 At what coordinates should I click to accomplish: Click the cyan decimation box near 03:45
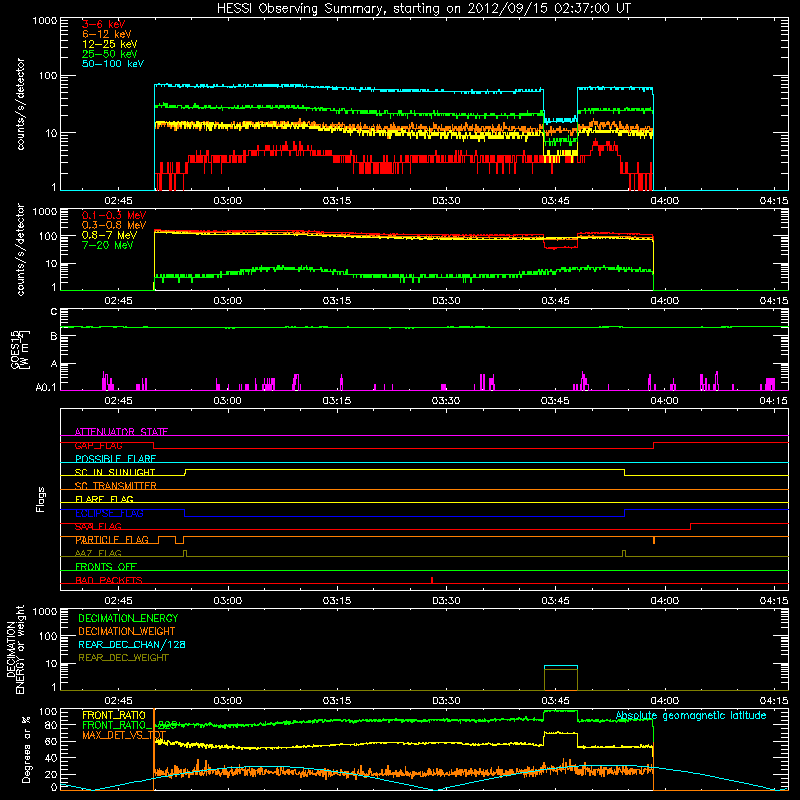(x=561, y=666)
